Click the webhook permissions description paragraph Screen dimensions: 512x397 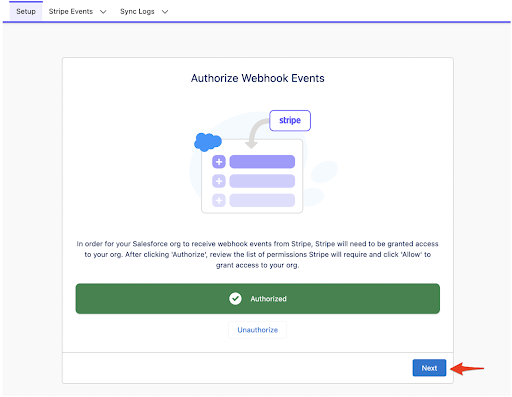(258, 254)
